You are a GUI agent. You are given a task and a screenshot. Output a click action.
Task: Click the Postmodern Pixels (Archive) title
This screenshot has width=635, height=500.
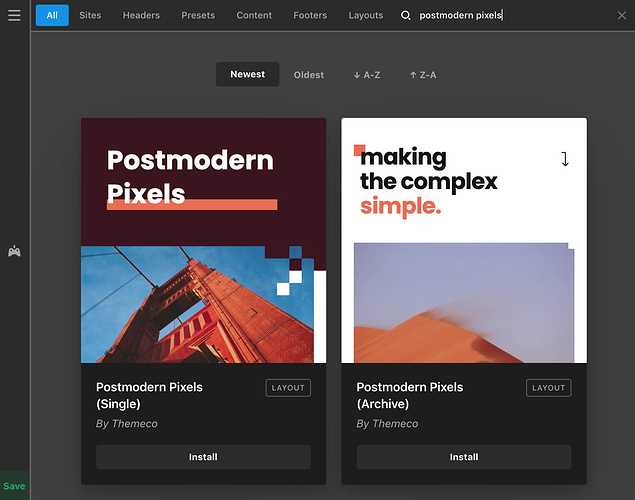point(409,396)
